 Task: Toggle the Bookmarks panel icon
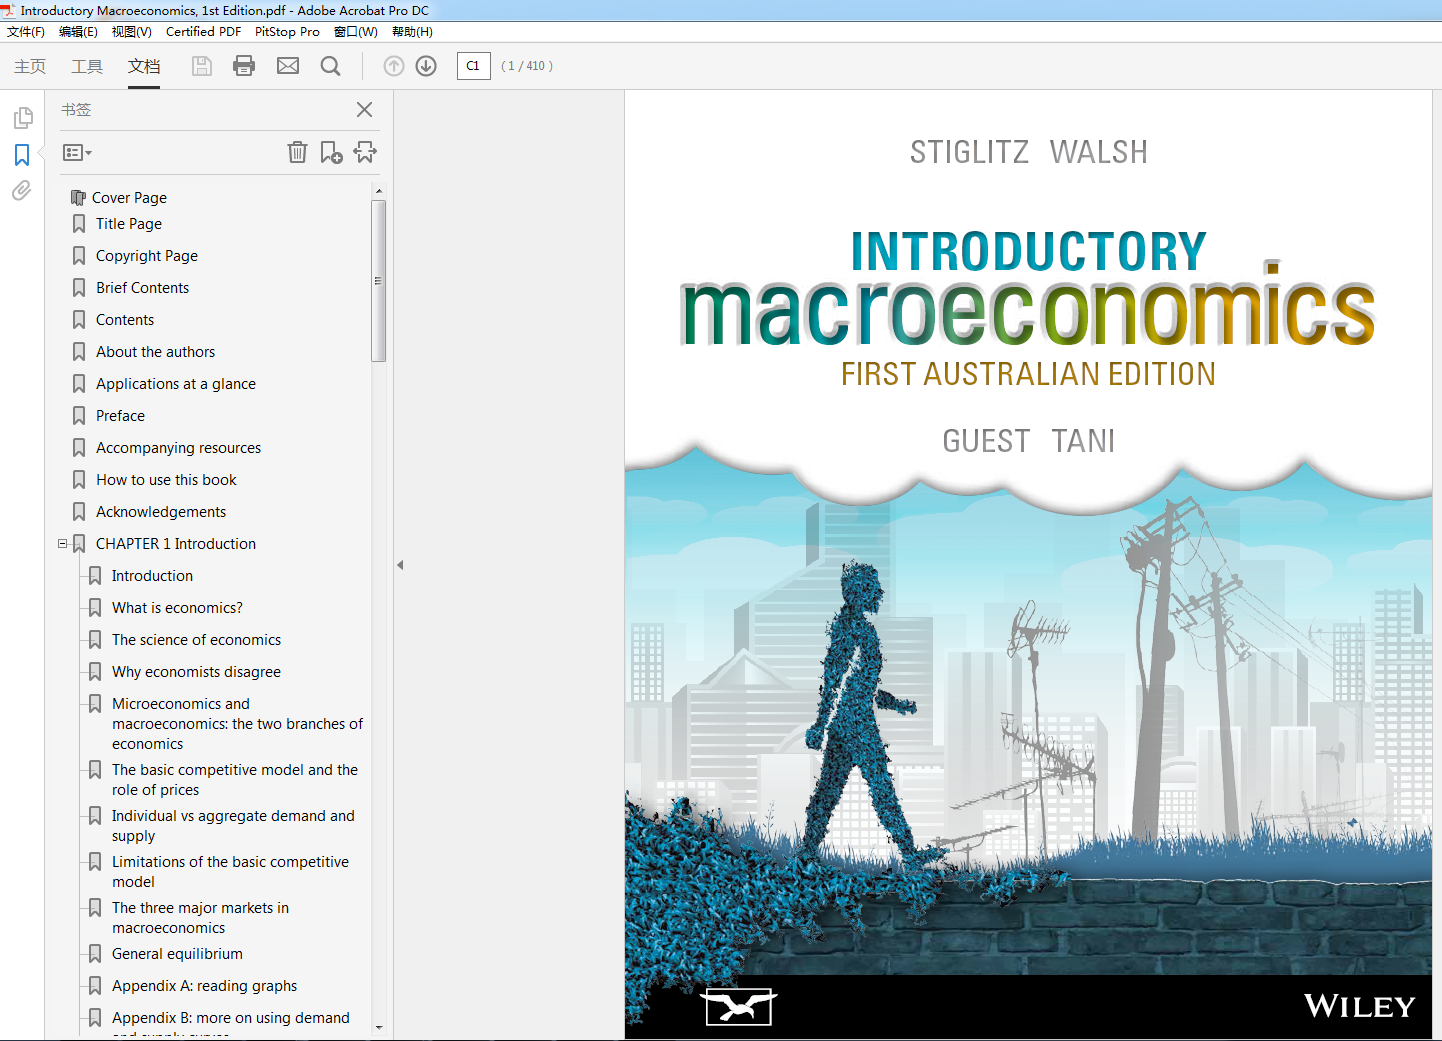point(22,155)
